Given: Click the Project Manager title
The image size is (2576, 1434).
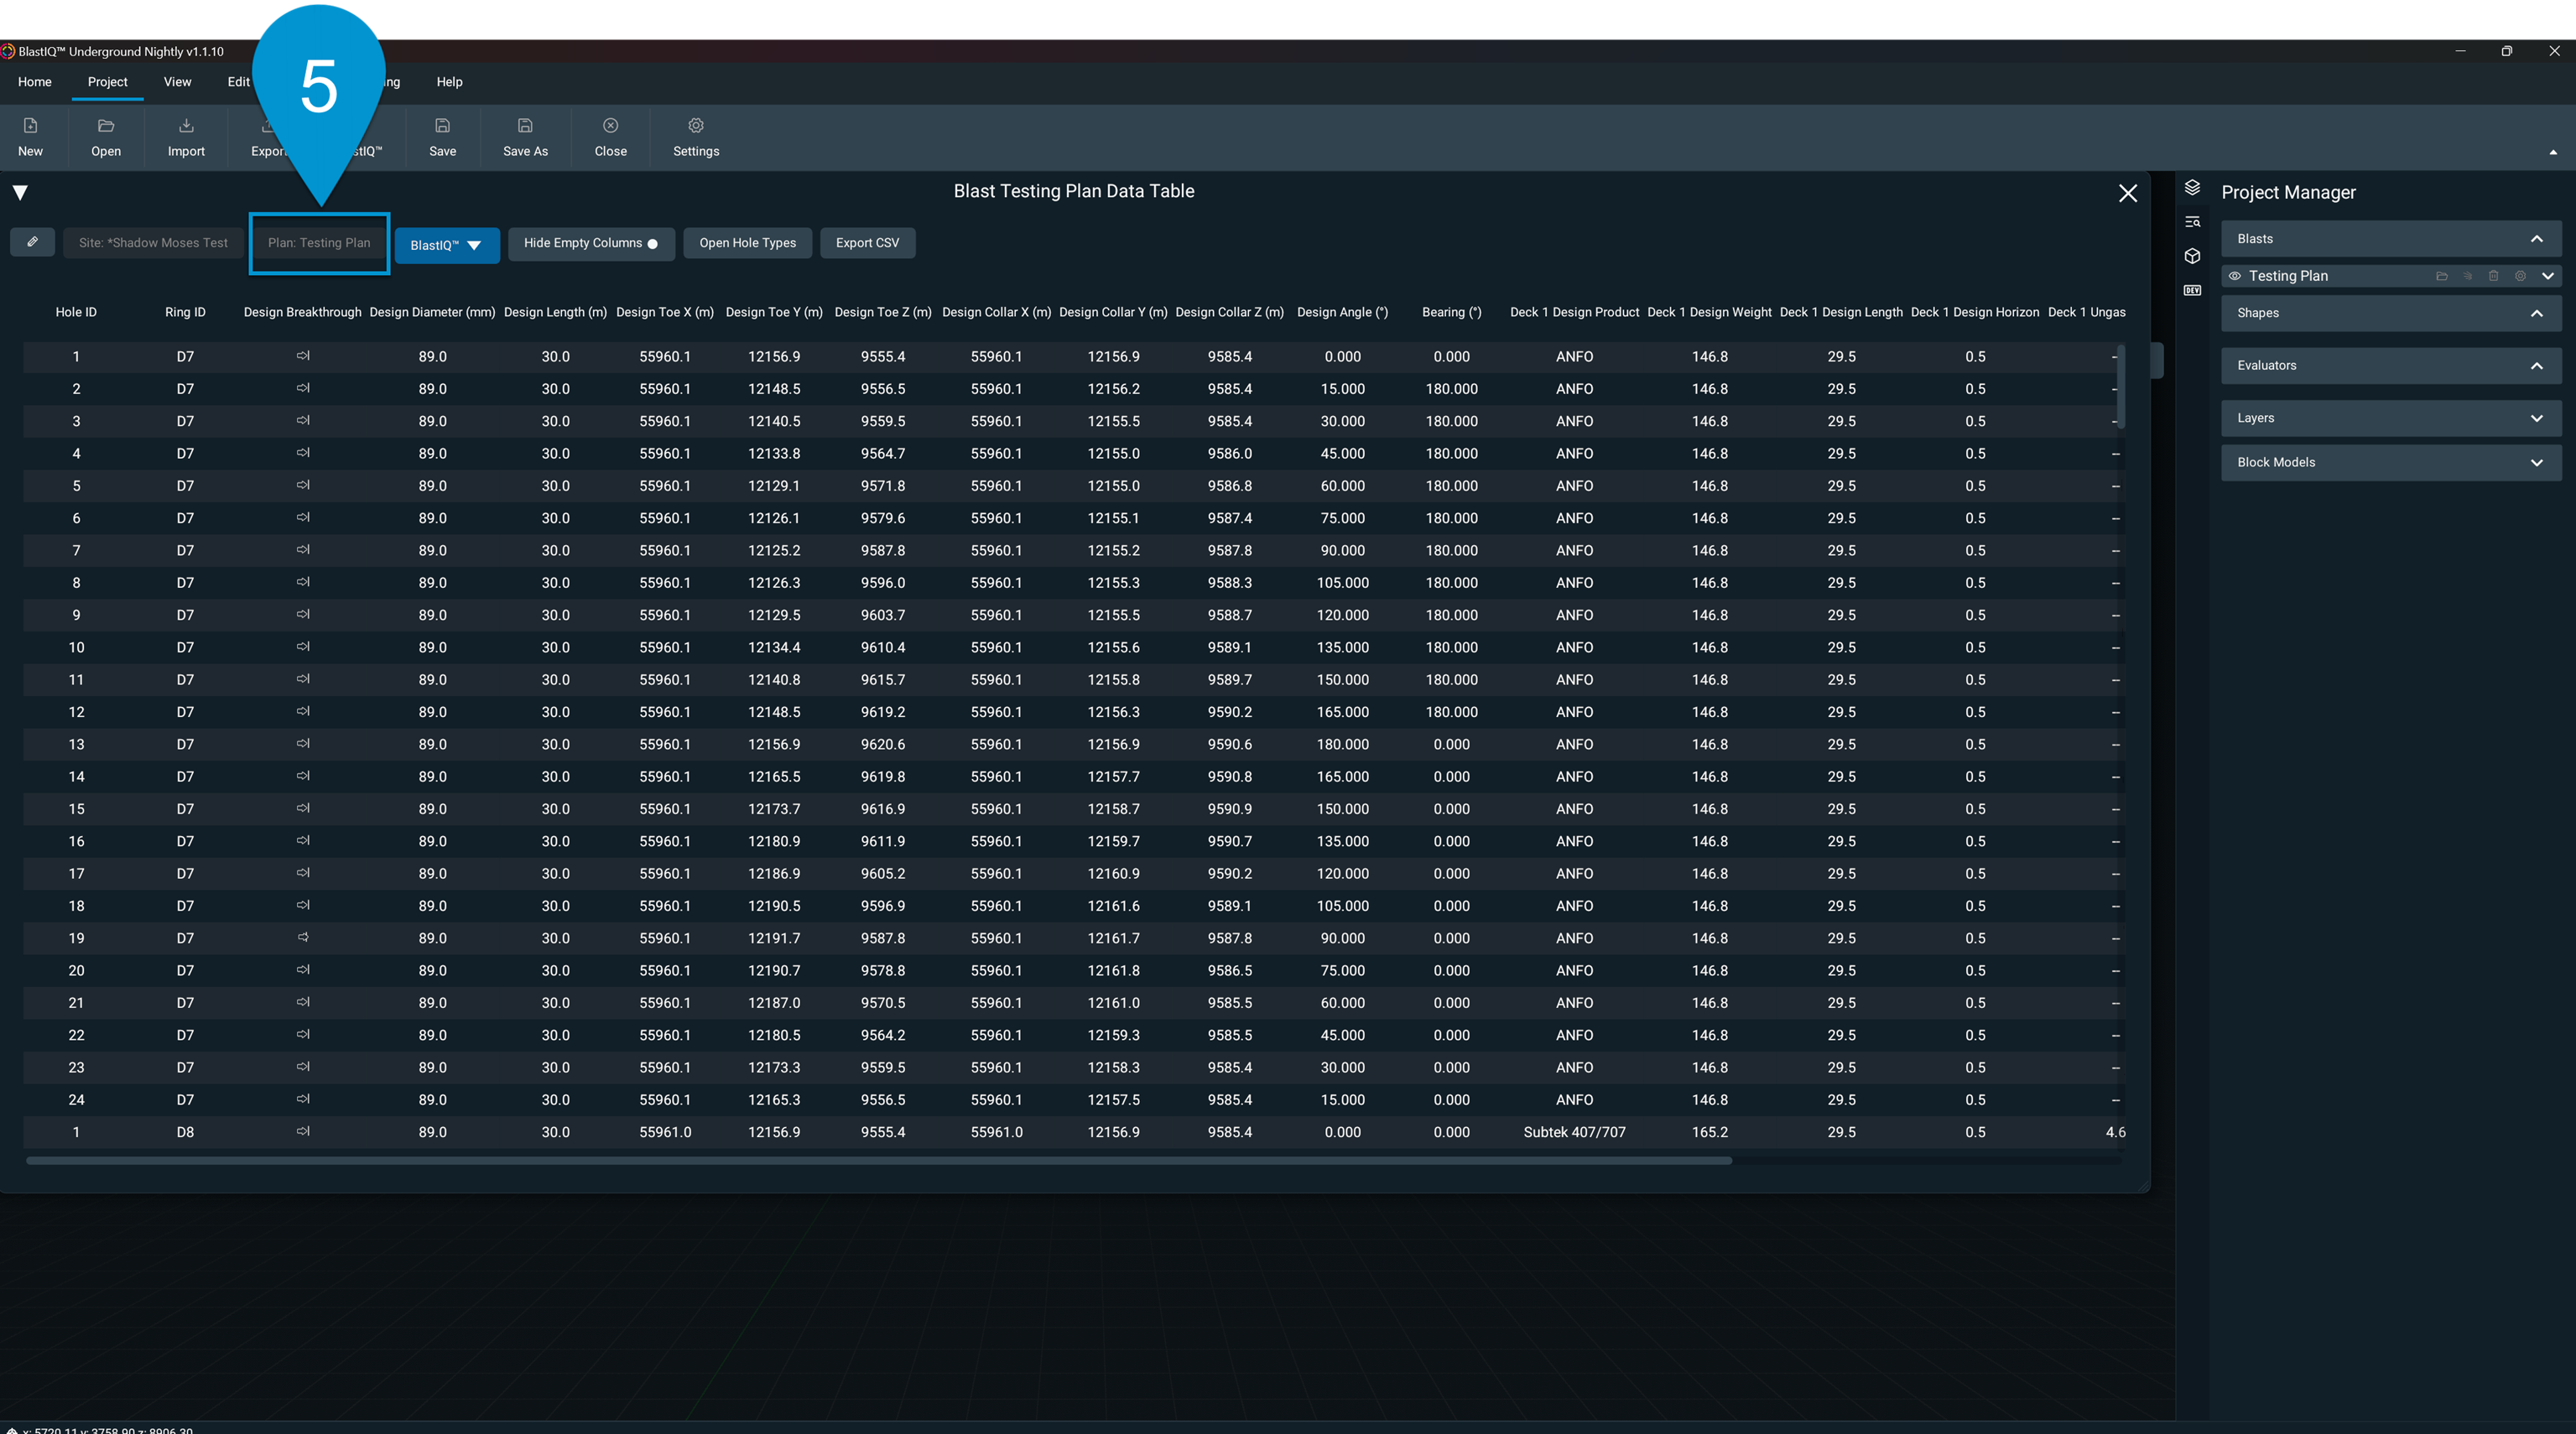Looking at the screenshot, I should (x=2288, y=192).
